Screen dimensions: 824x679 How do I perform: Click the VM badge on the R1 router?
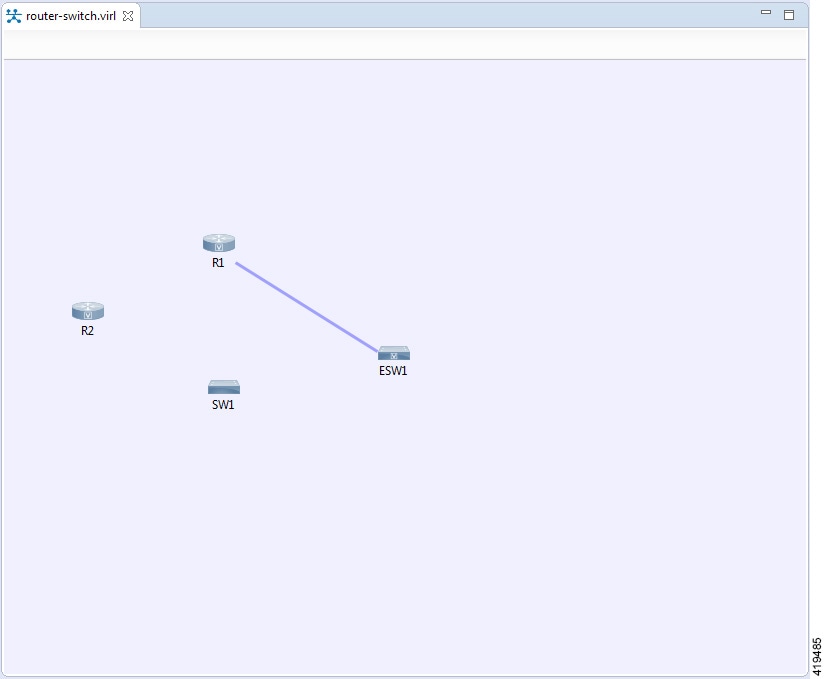coord(218,247)
